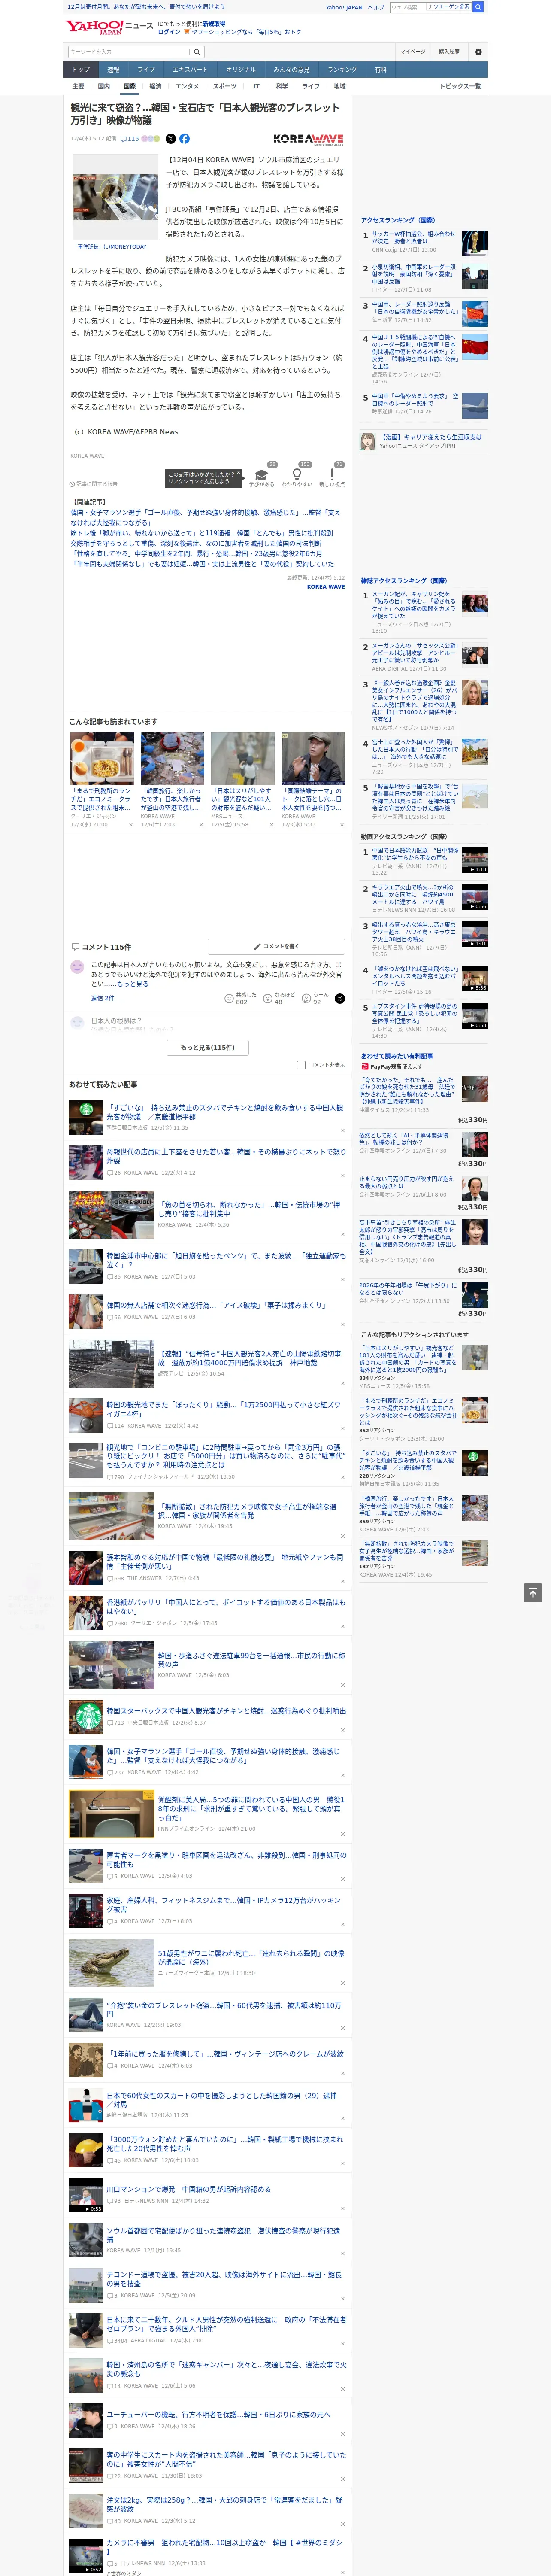Image resolution: width=551 pixels, height=2576 pixels.
Task: Open article 川口マンションで爆発
Action: click(188, 2189)
